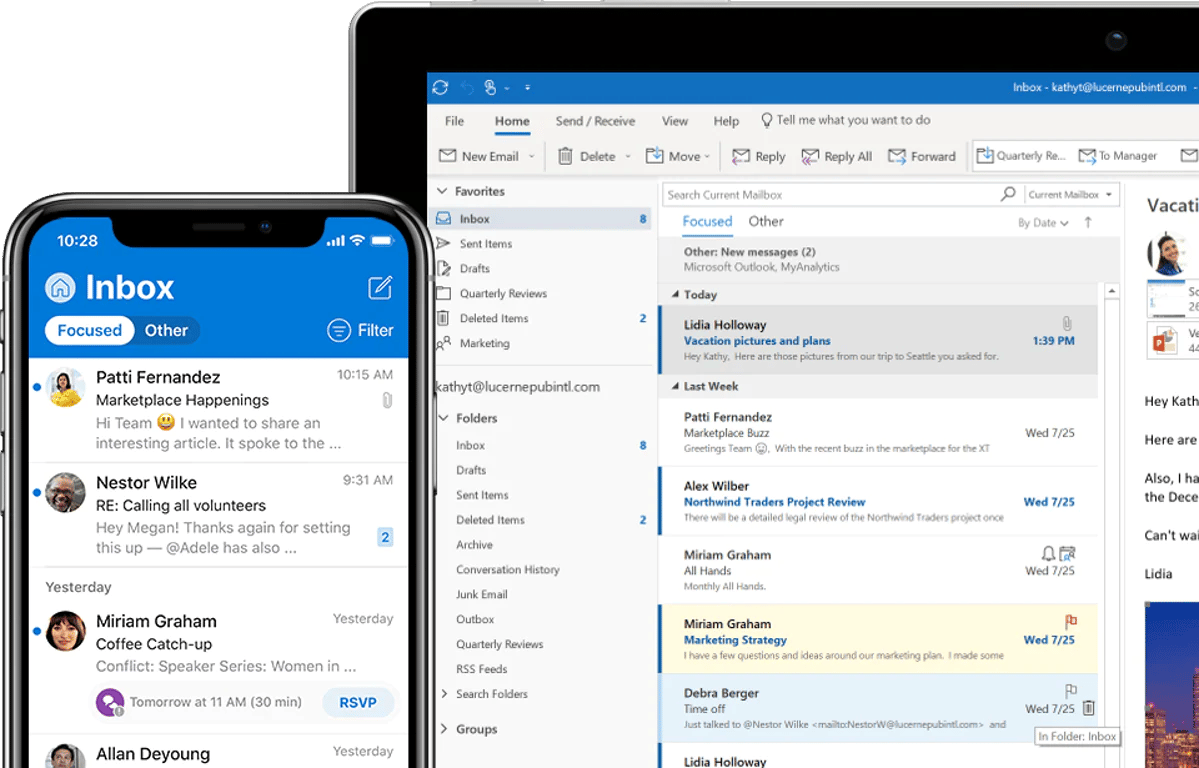
Task: Click the To Manager quick step
Action: 1117,155
